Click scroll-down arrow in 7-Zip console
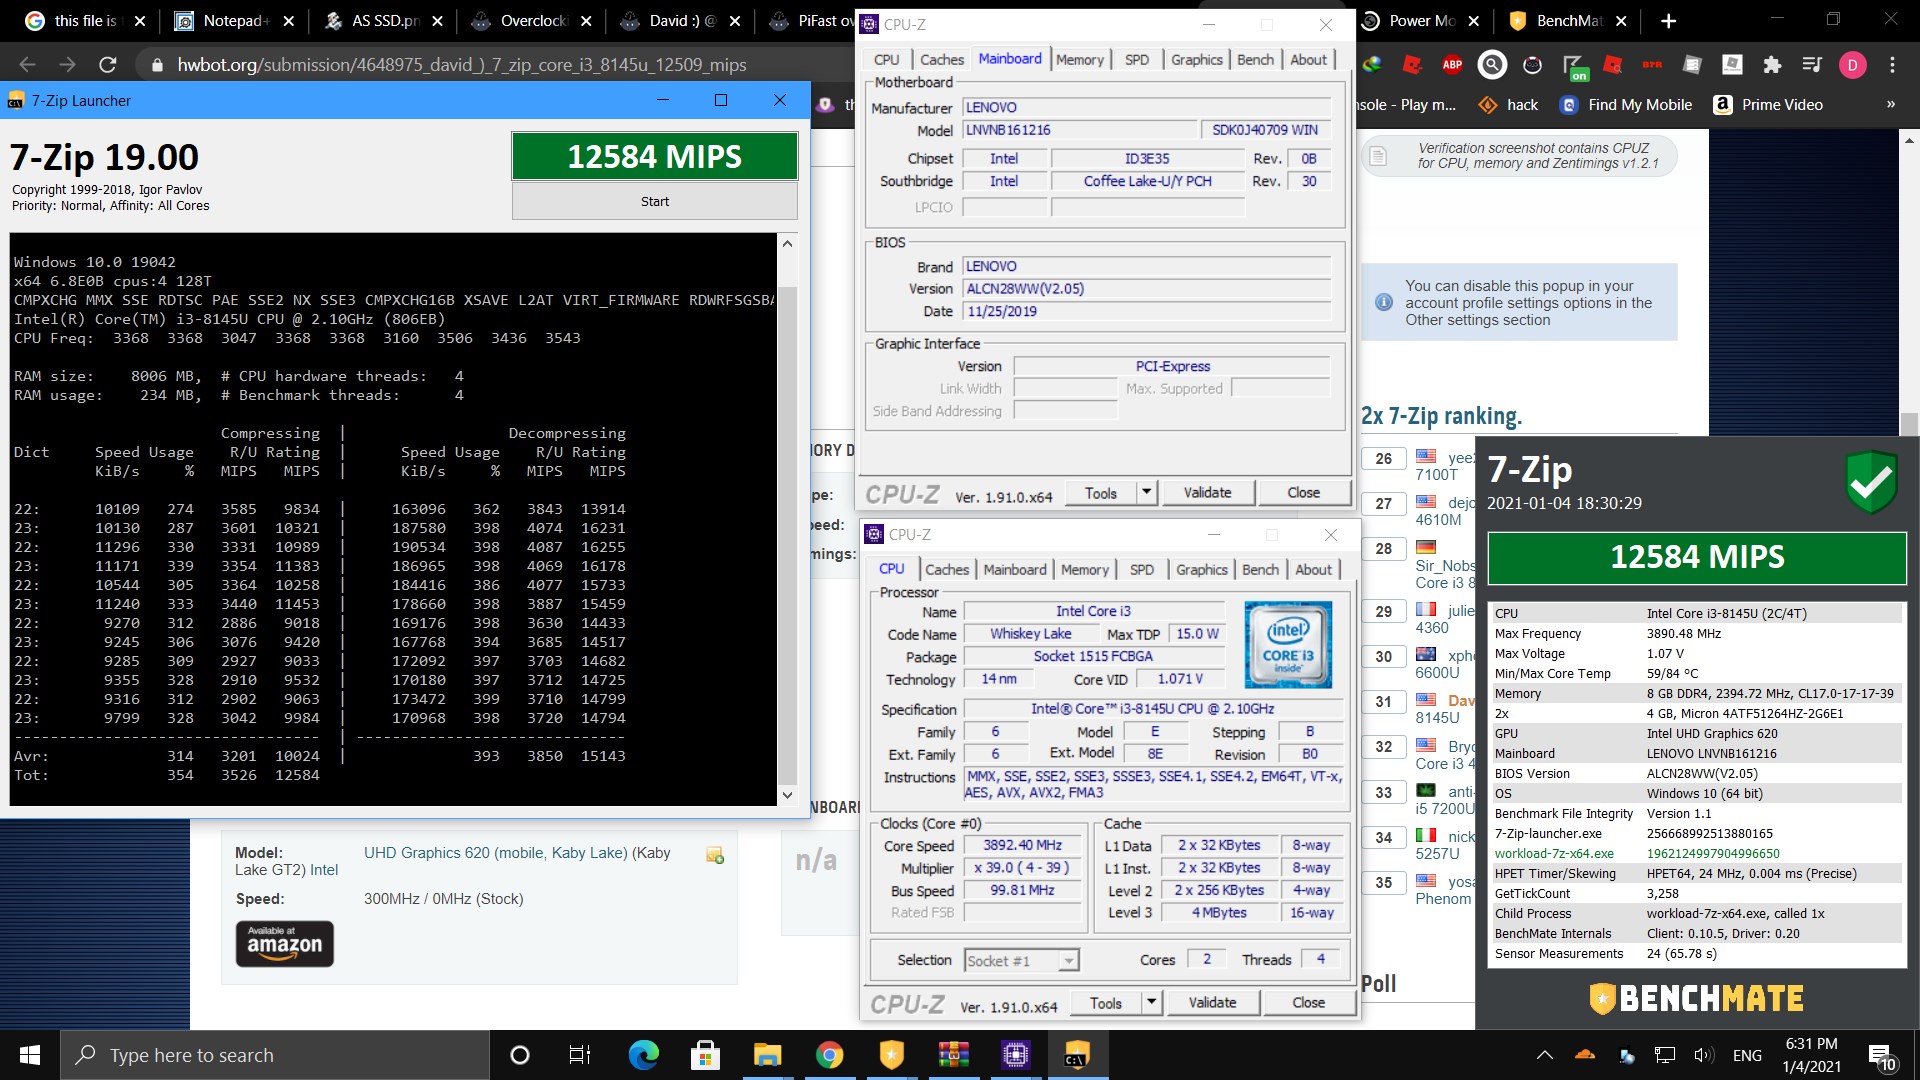Screen dimensions: 1920x1080 (x=787, y=796)
